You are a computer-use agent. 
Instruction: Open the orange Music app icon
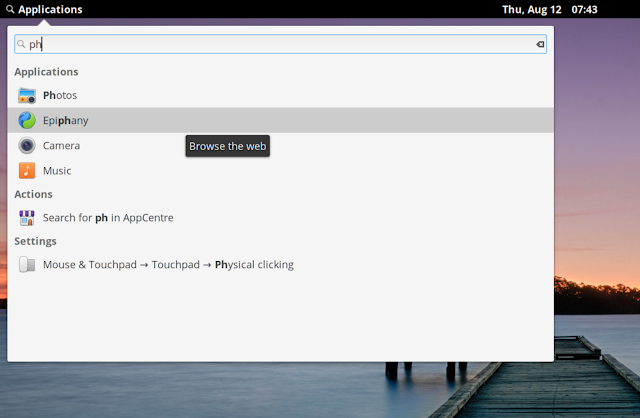coord(27,171)
